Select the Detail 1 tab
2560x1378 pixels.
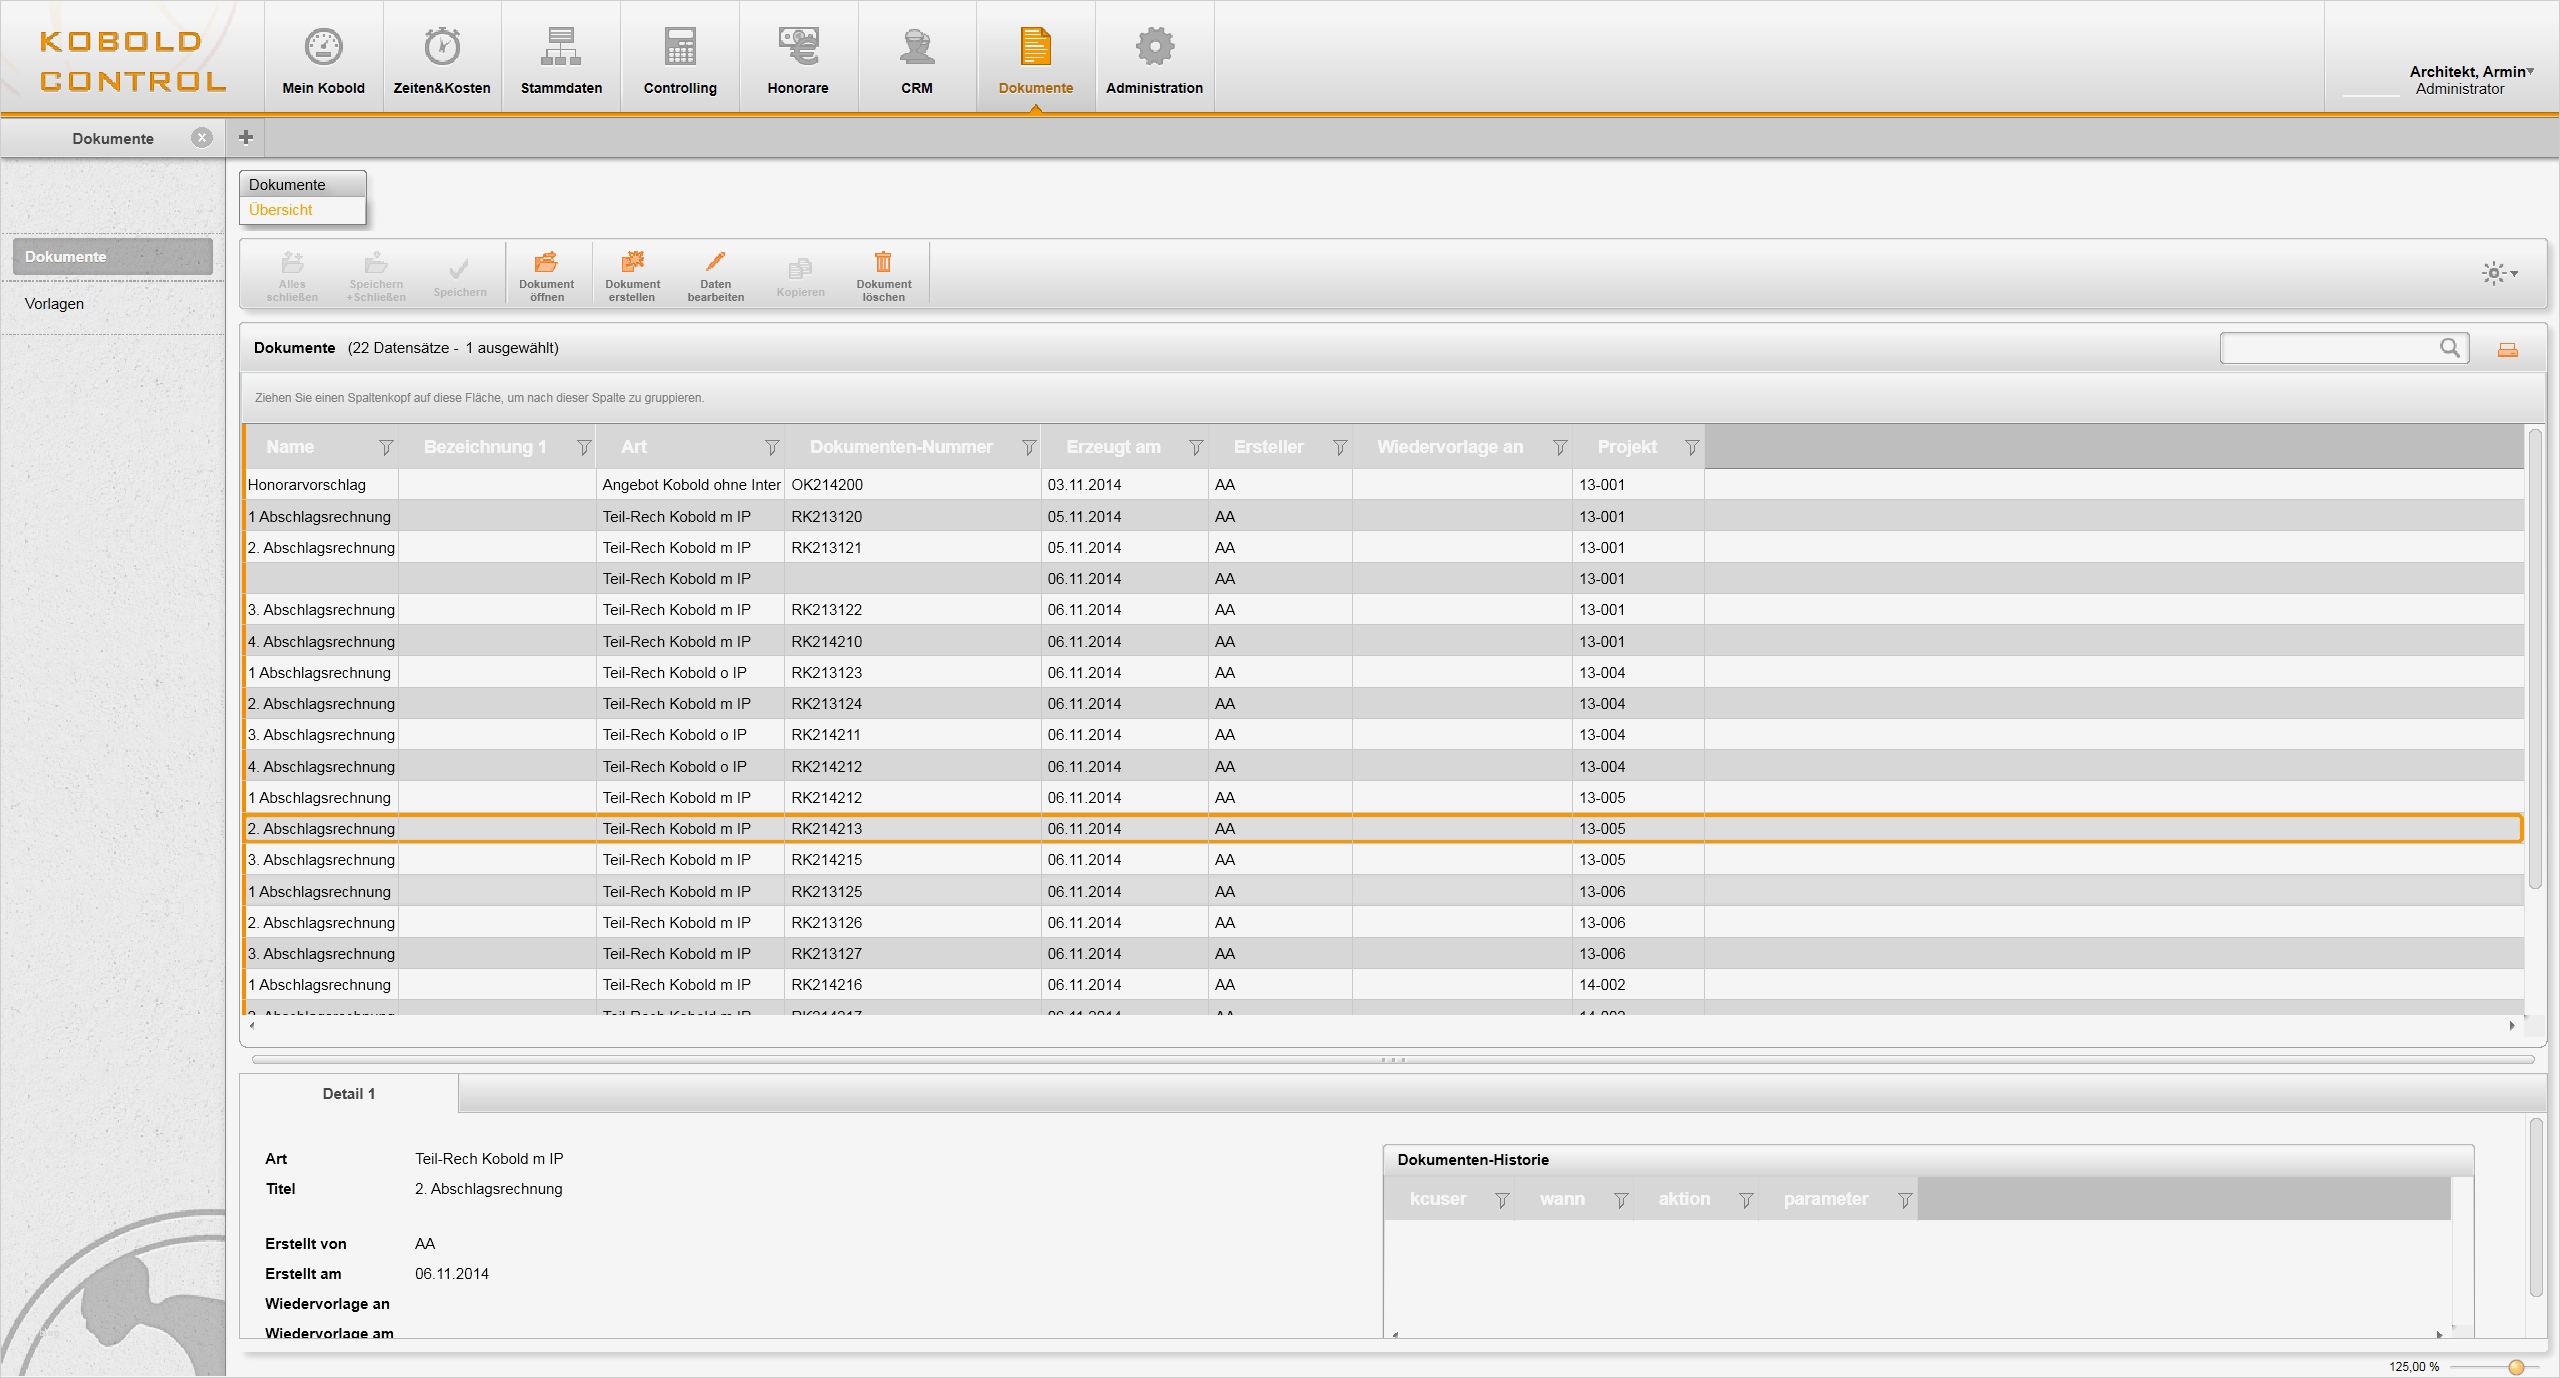coord(348,1094)
